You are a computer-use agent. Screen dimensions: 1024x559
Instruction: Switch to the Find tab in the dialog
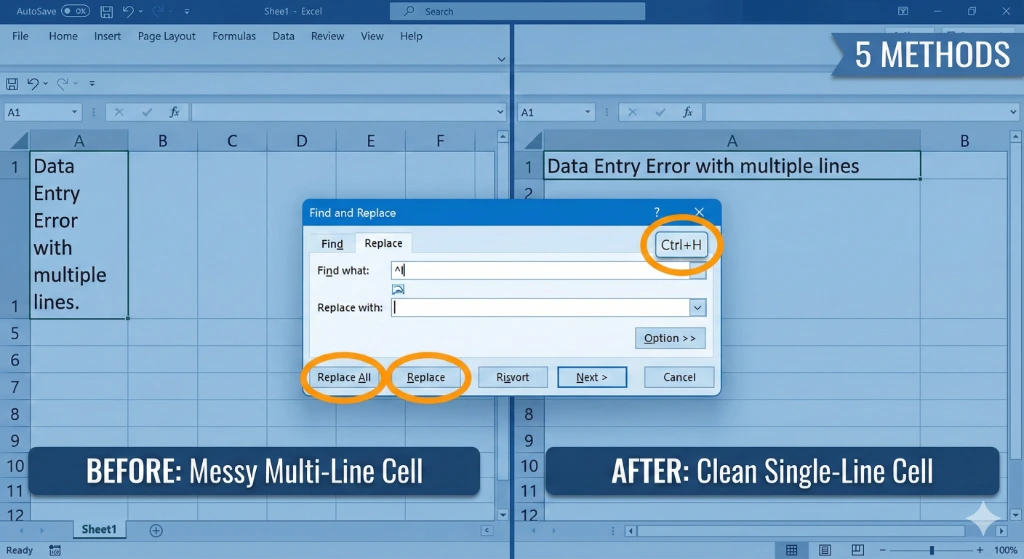pos(332,244)
